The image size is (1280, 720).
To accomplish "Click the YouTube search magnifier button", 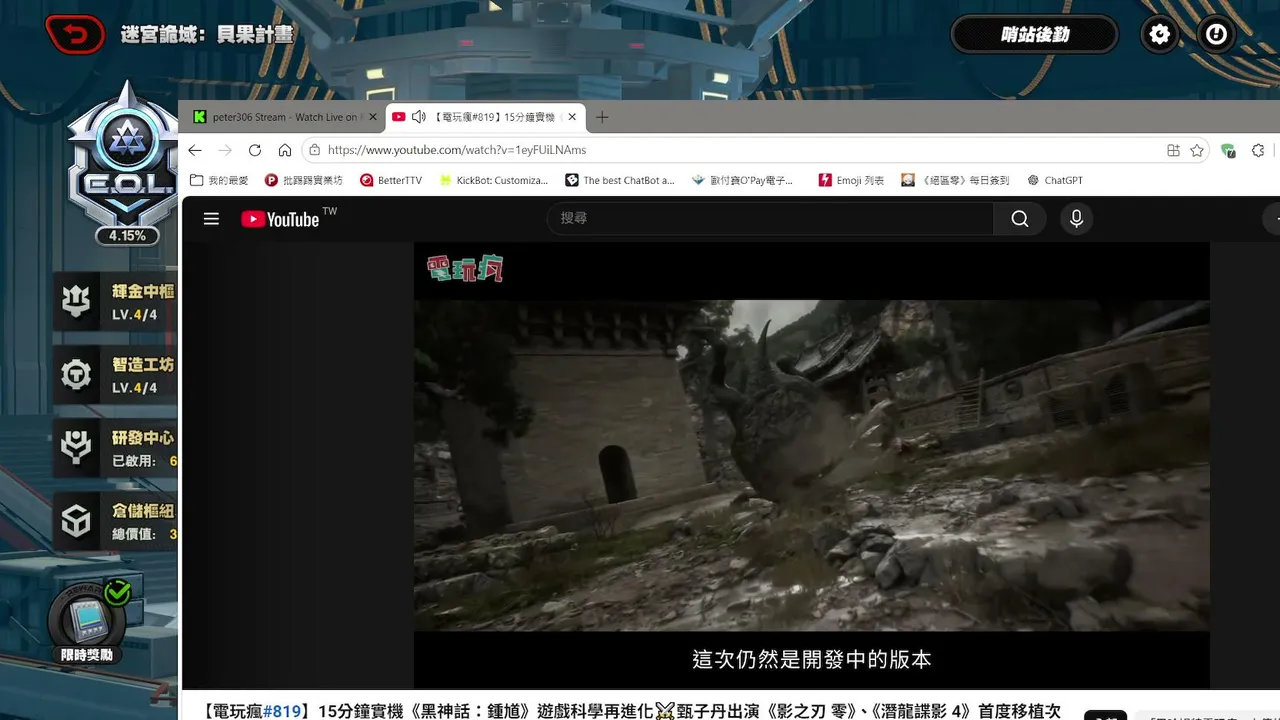I will coord(1020,218).
